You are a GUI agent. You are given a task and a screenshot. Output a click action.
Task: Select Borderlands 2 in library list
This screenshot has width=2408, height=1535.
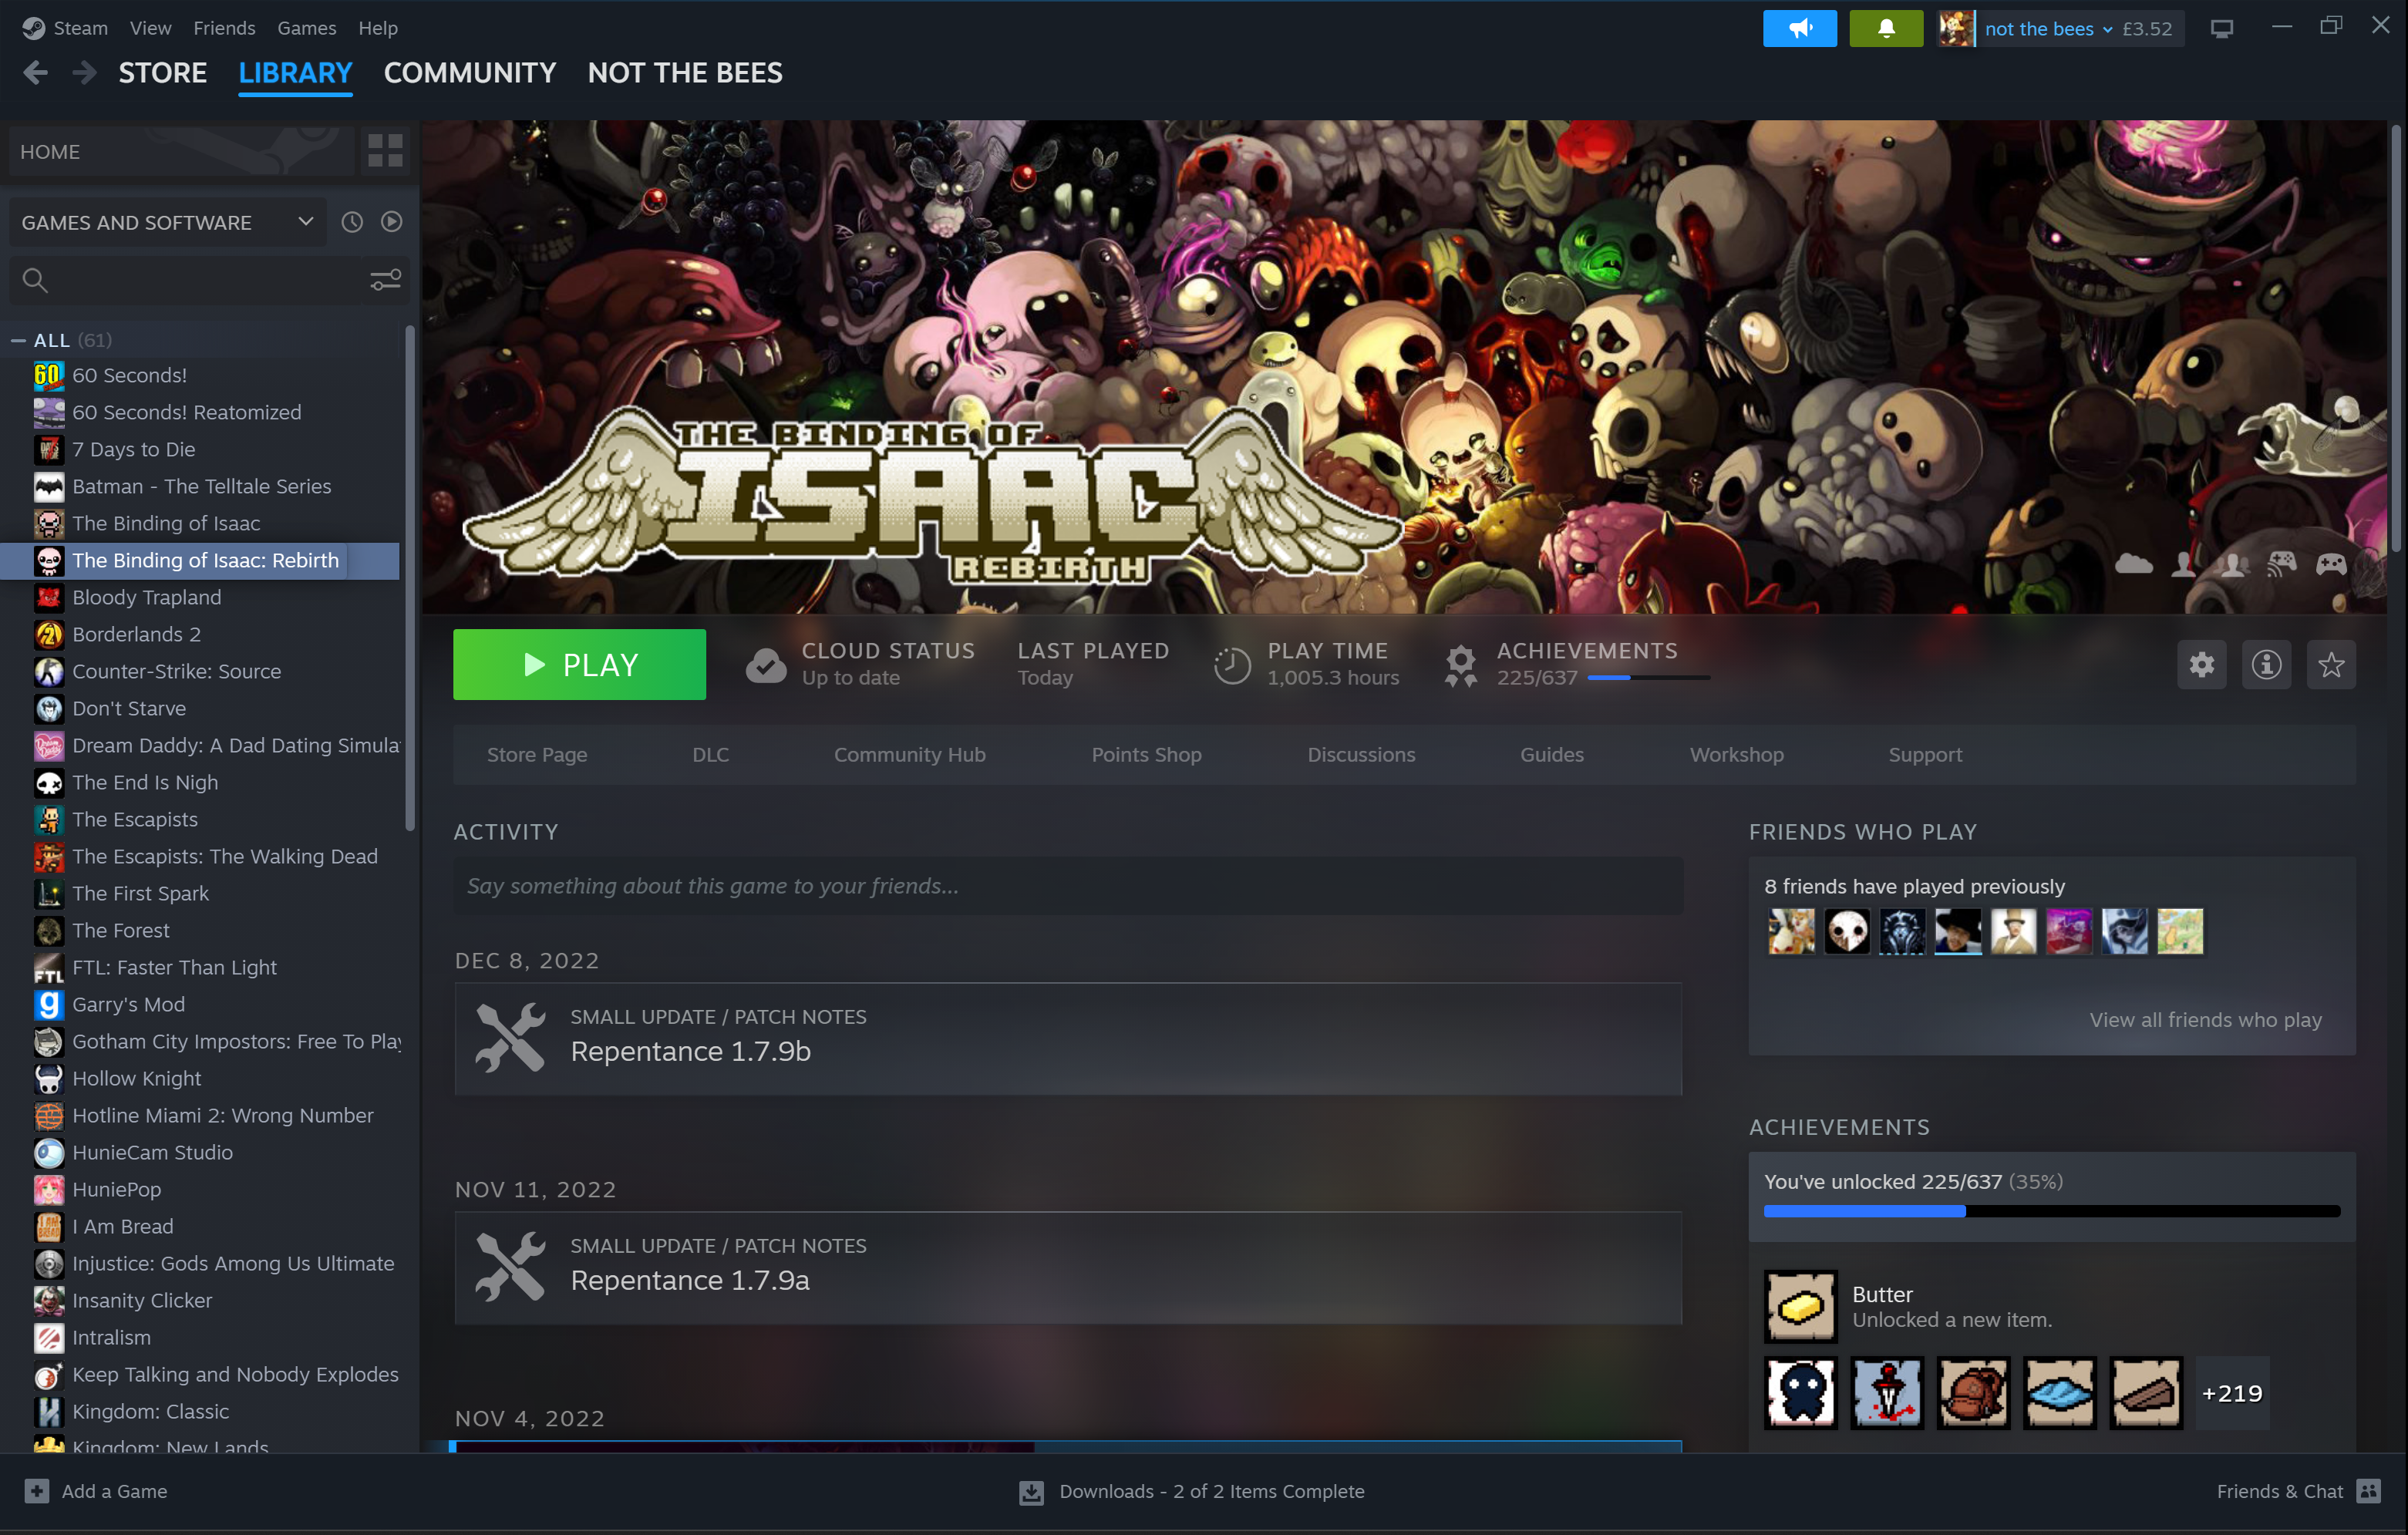(200, 634)
